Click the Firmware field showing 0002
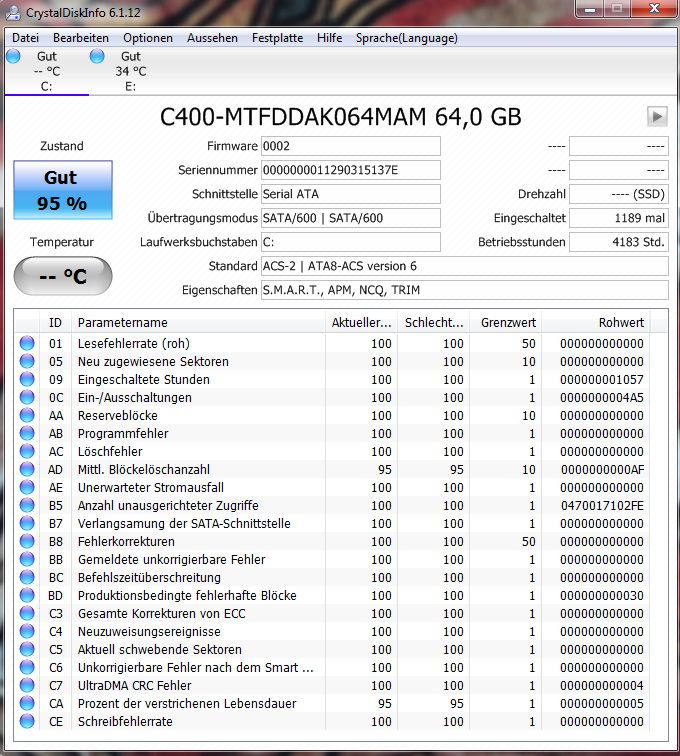680x756 pixels. point(351,146)
